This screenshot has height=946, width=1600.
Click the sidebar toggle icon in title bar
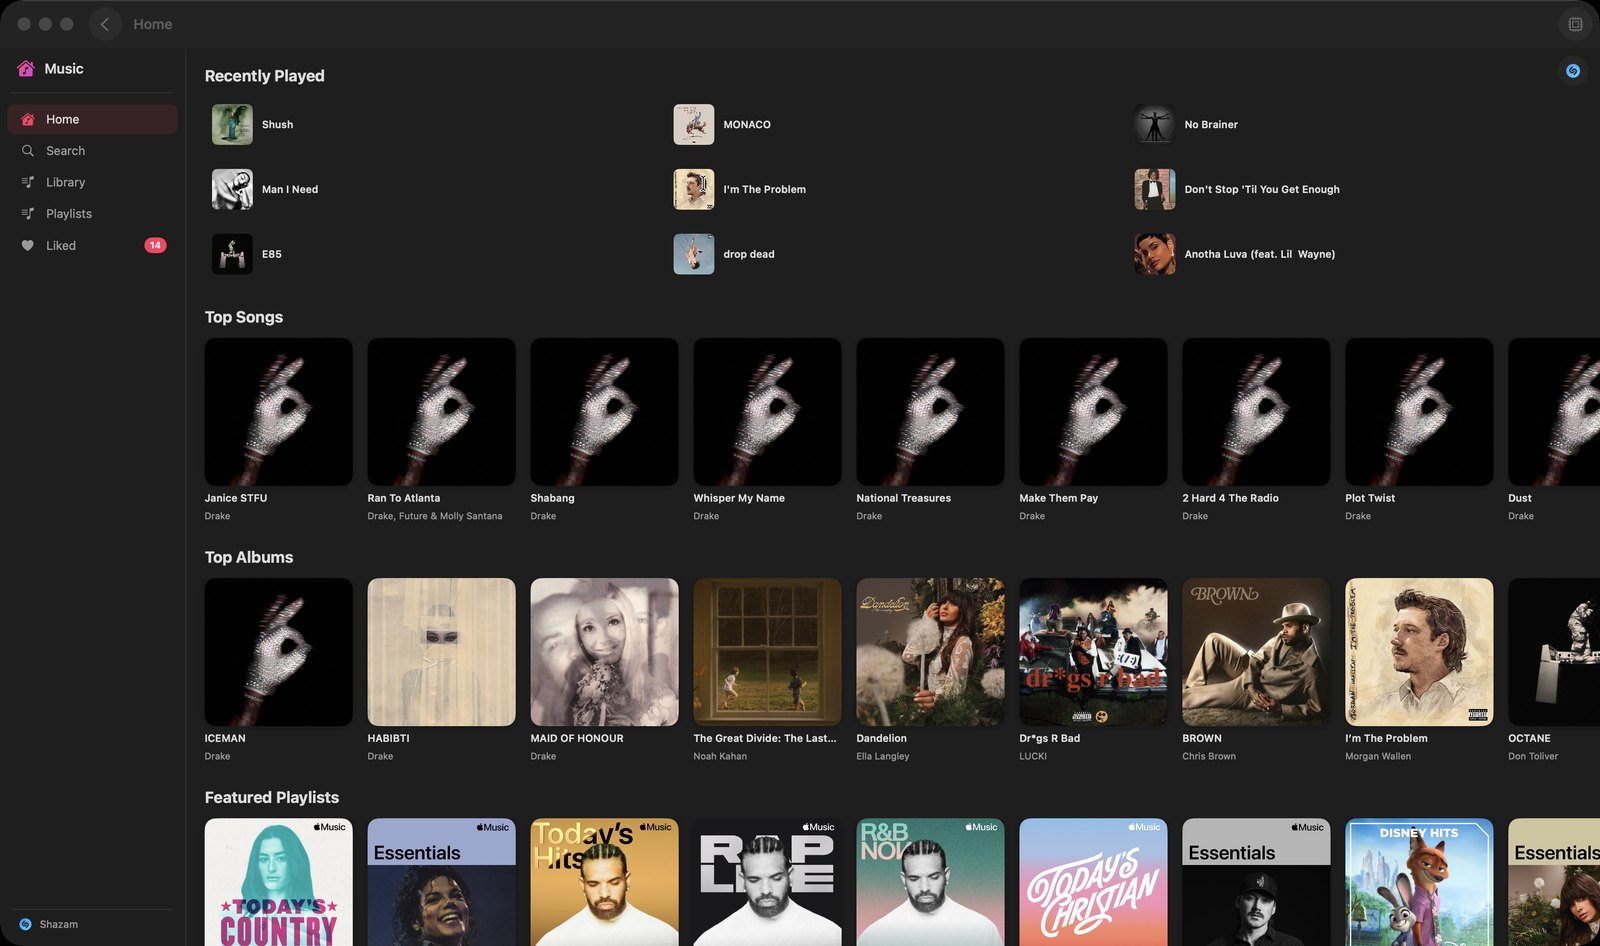pos(1575,24)
